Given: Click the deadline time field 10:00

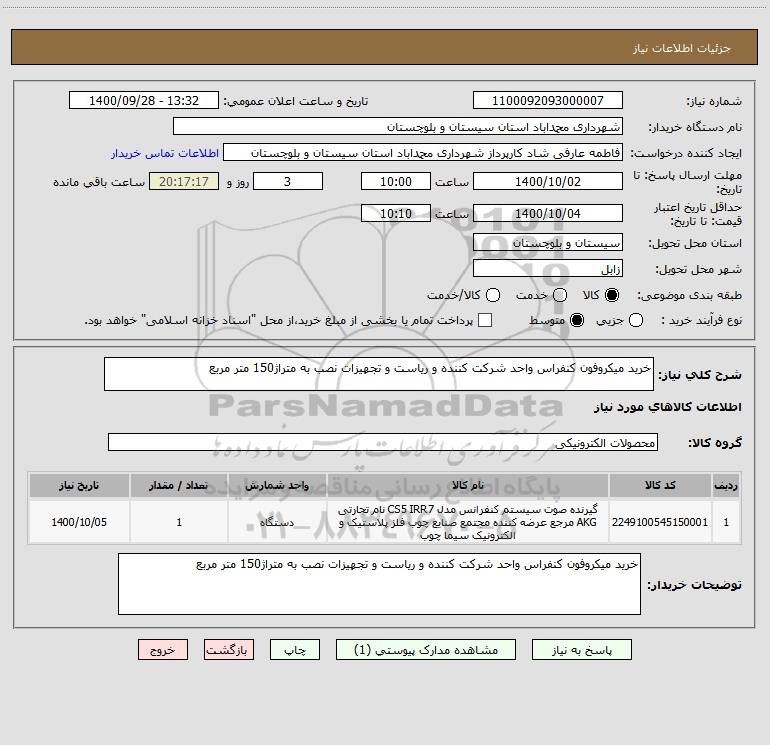Looking at the screenshot, I should pos(396,181).
